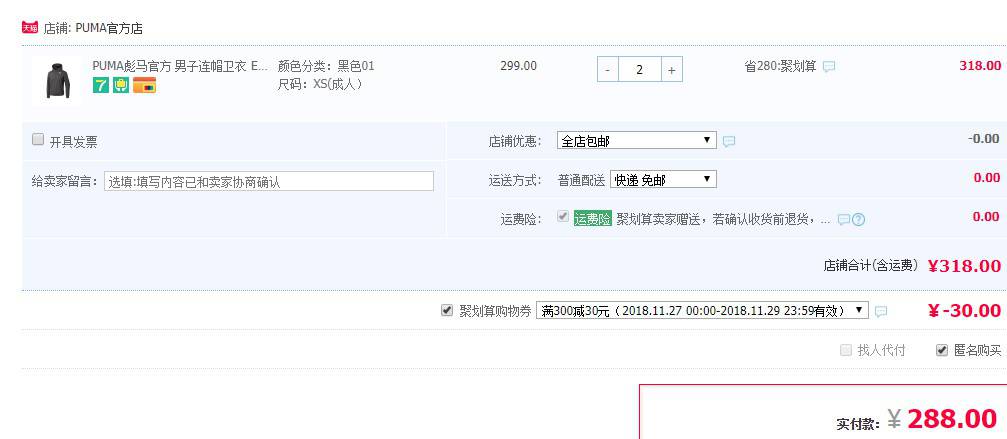Click the unit price 299.00
The width and height of the screenshot is (1007, 439).
coord(518,65)
